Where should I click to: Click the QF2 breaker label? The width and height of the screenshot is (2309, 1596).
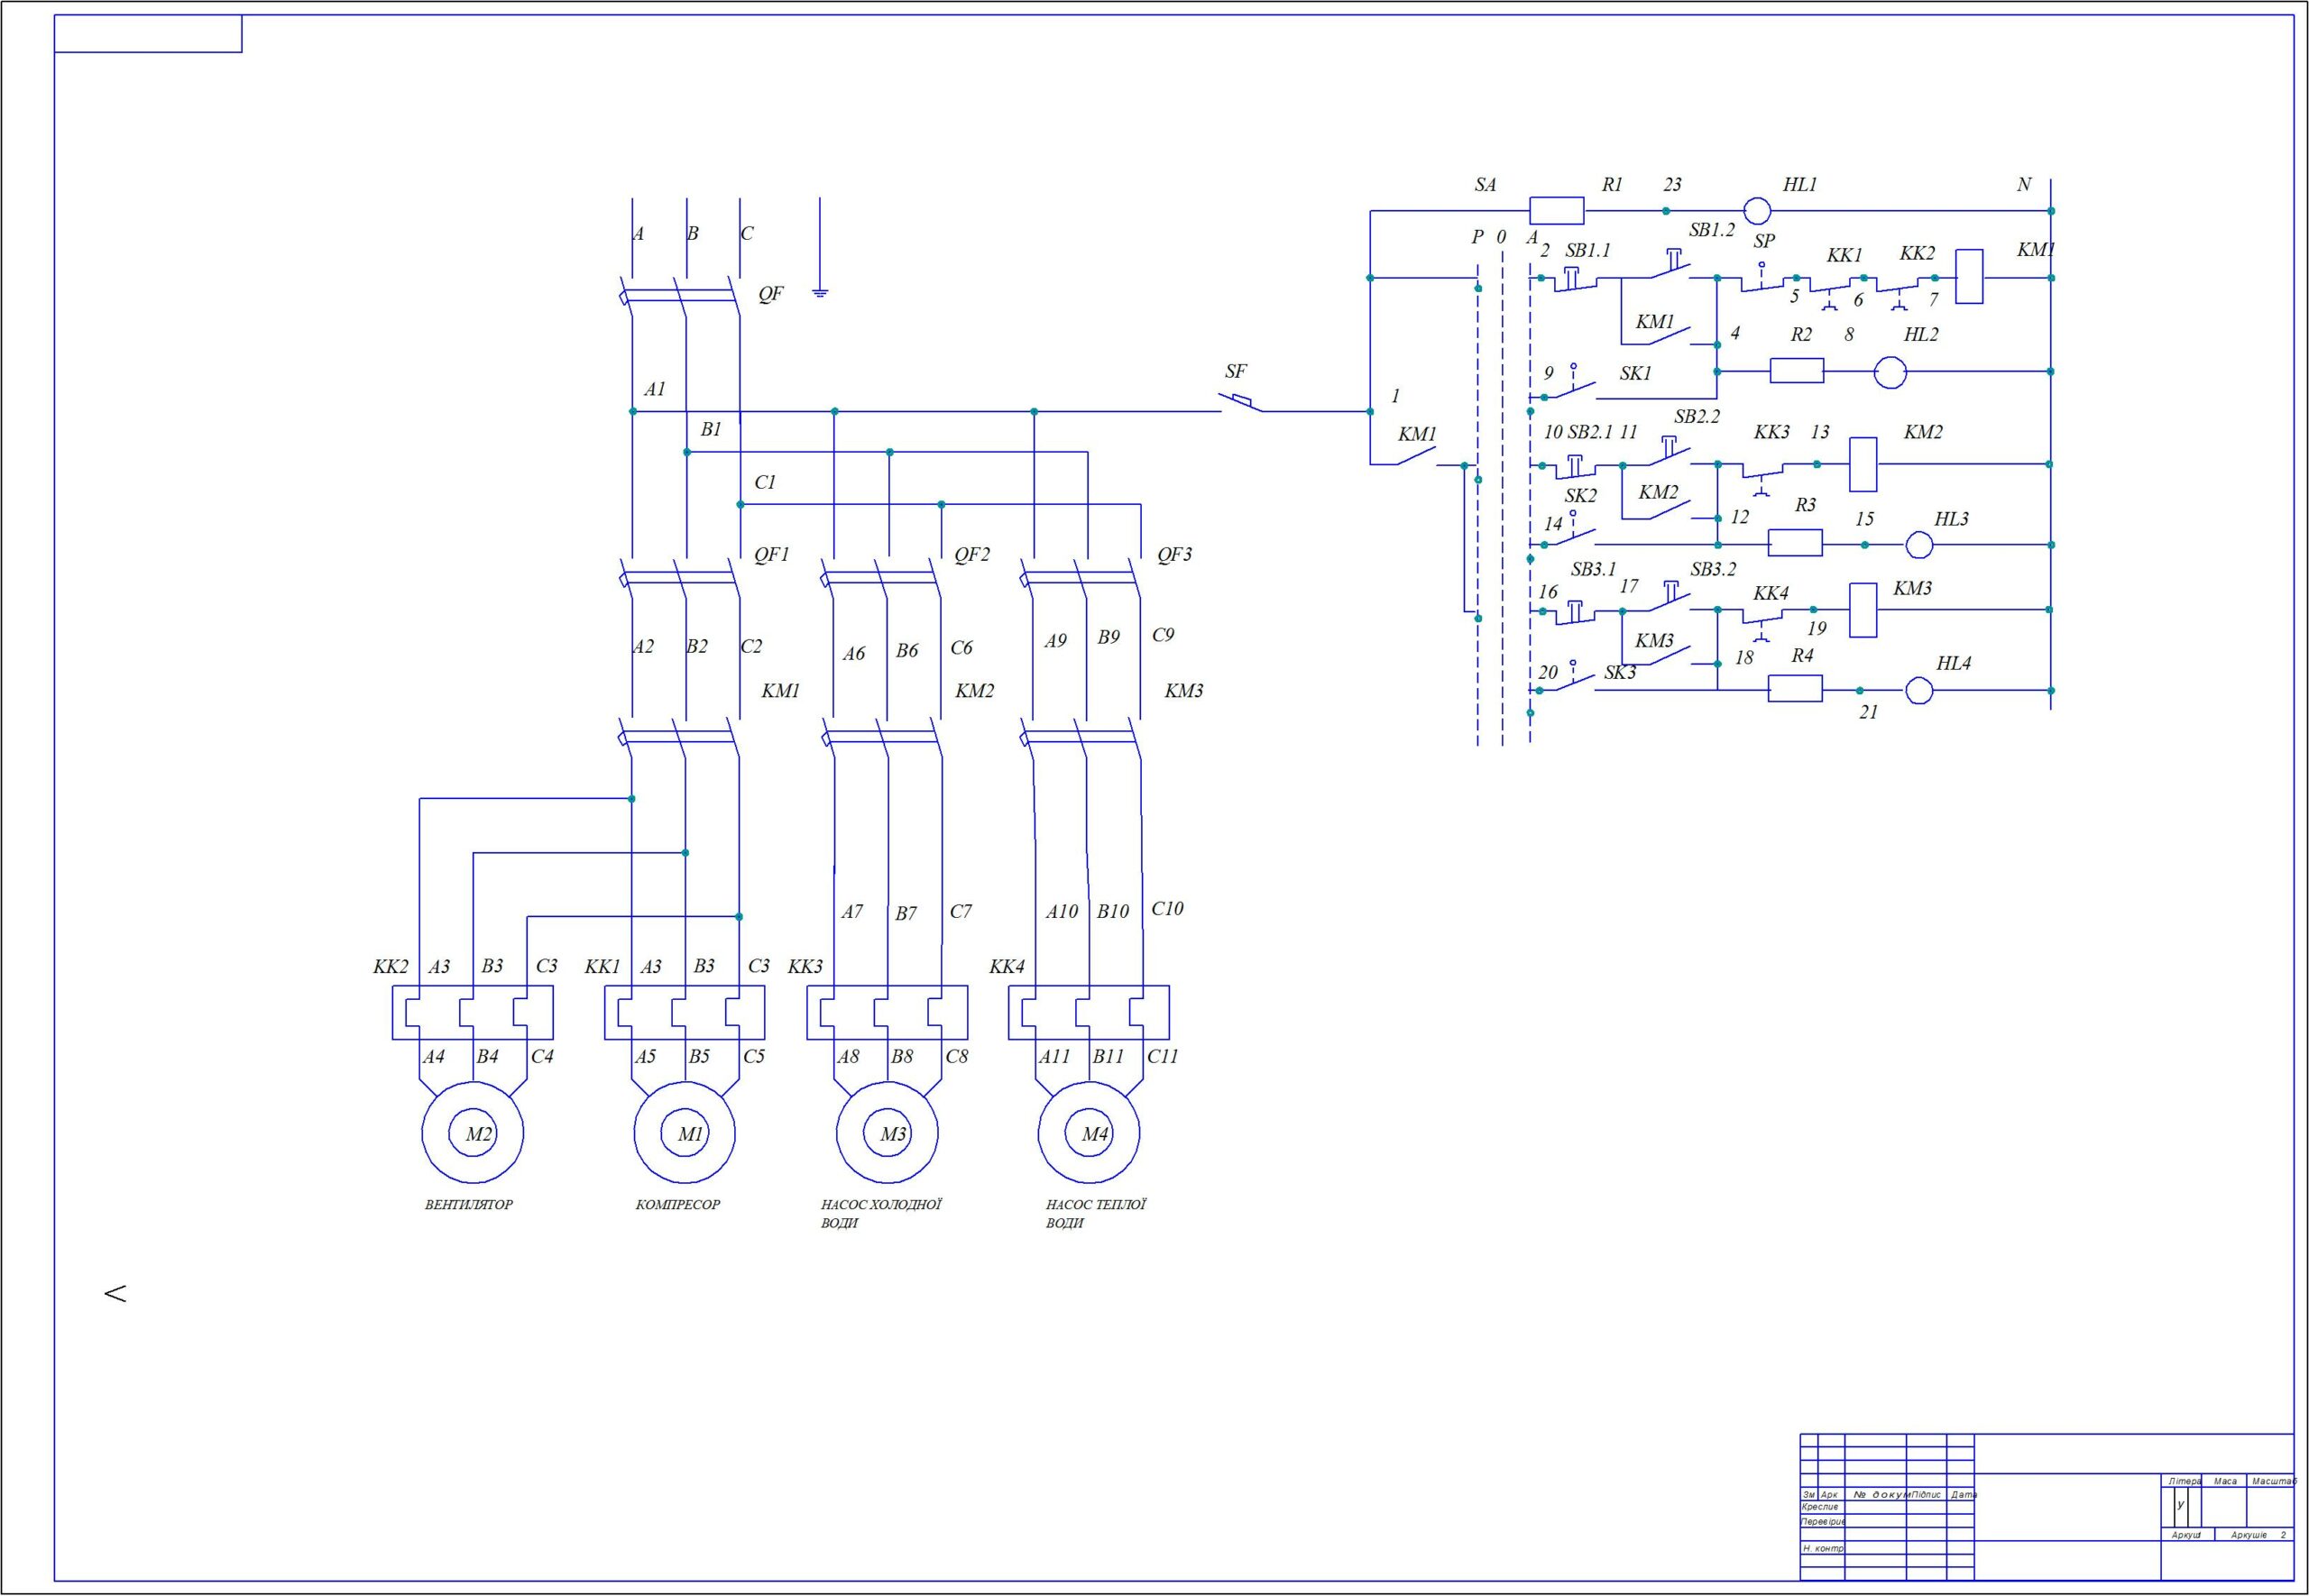(972, 555)
